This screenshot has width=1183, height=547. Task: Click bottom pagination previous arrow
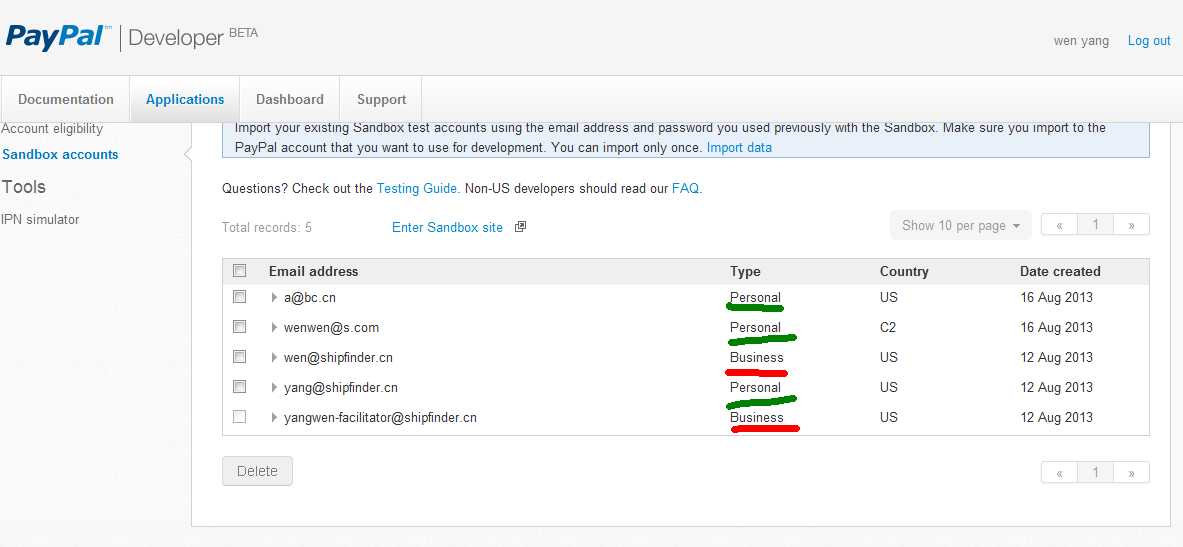pyautogui.click(x=1059, y=473)
